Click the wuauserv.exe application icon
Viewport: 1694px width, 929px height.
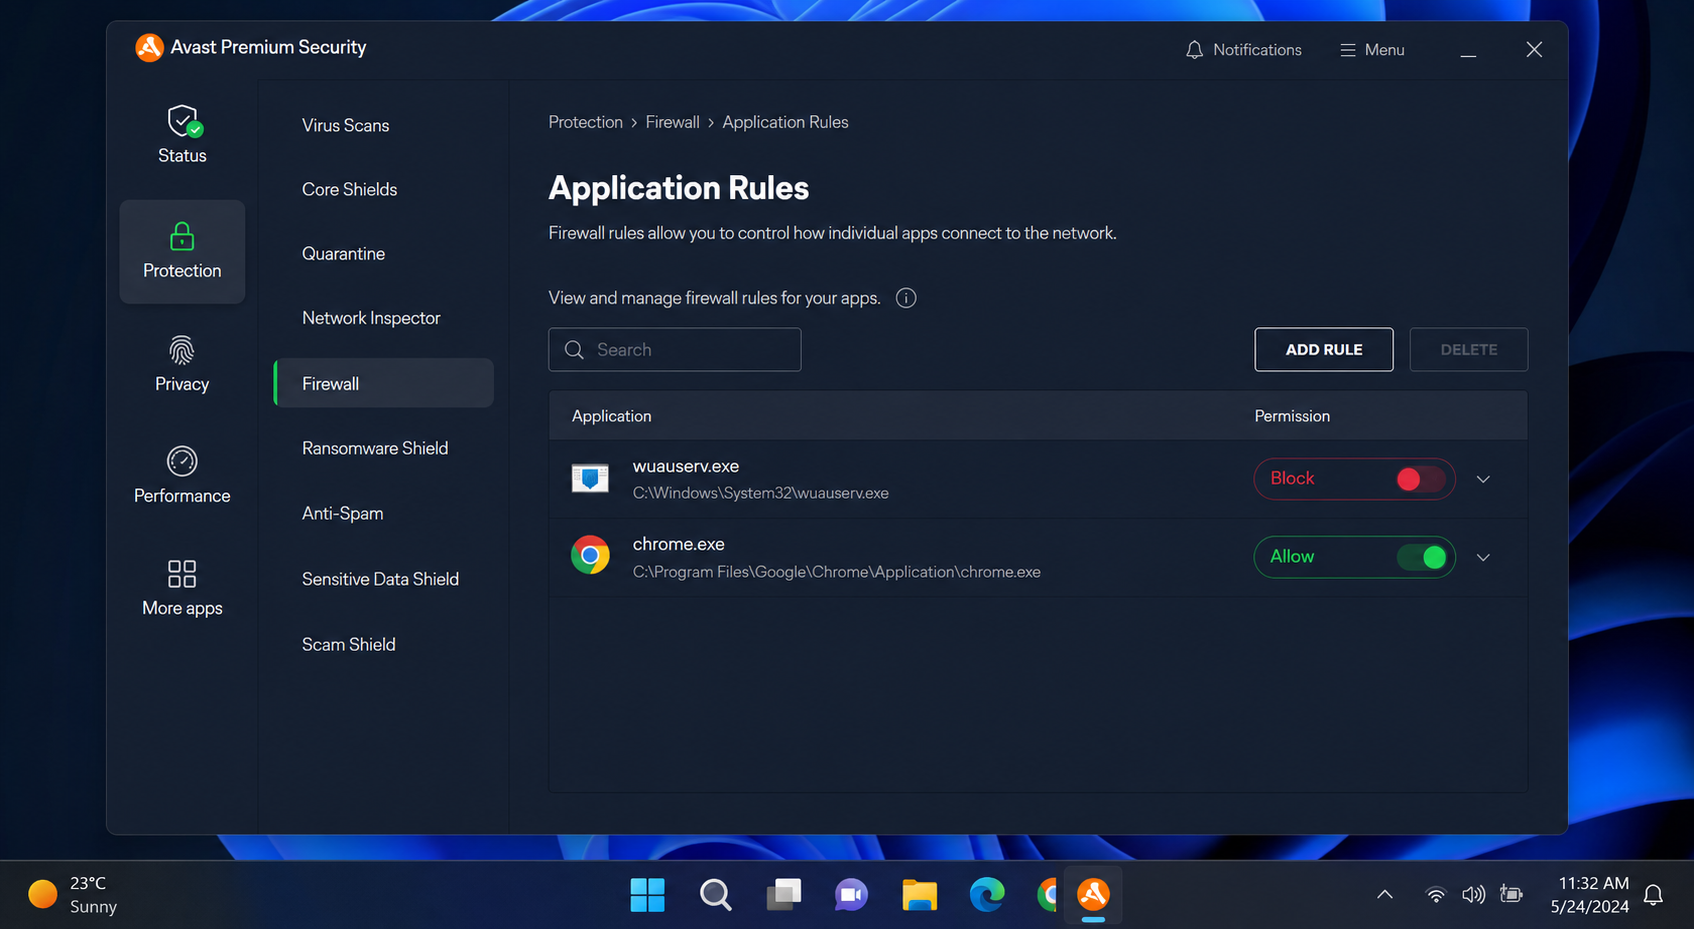pos(590,479)
